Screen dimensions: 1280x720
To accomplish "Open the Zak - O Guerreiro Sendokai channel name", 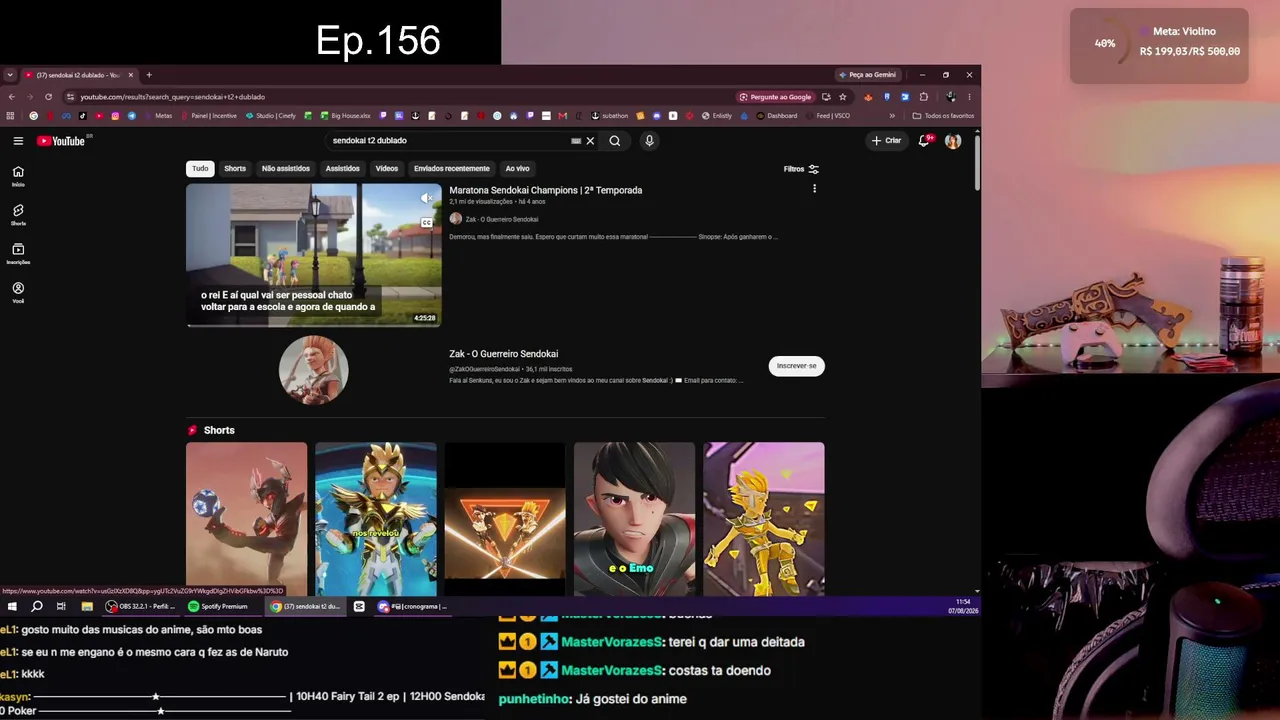I will (x=504, y=354).
